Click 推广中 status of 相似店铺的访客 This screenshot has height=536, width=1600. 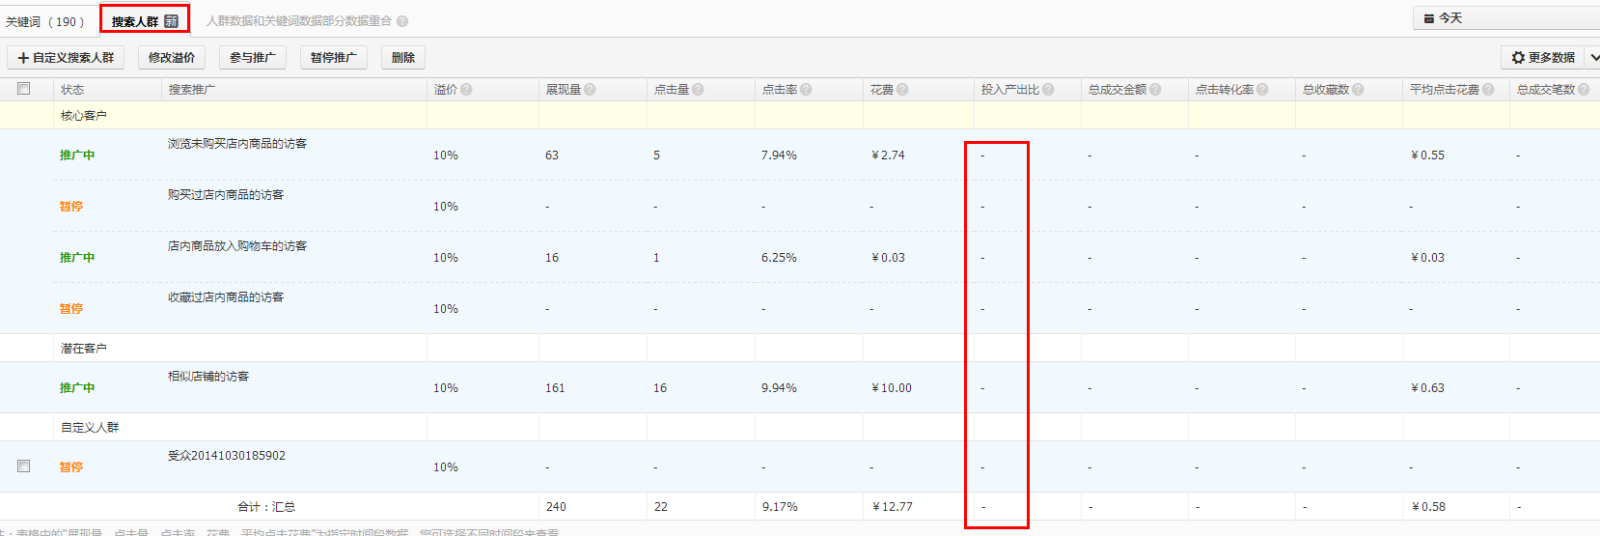coord(77,387)
